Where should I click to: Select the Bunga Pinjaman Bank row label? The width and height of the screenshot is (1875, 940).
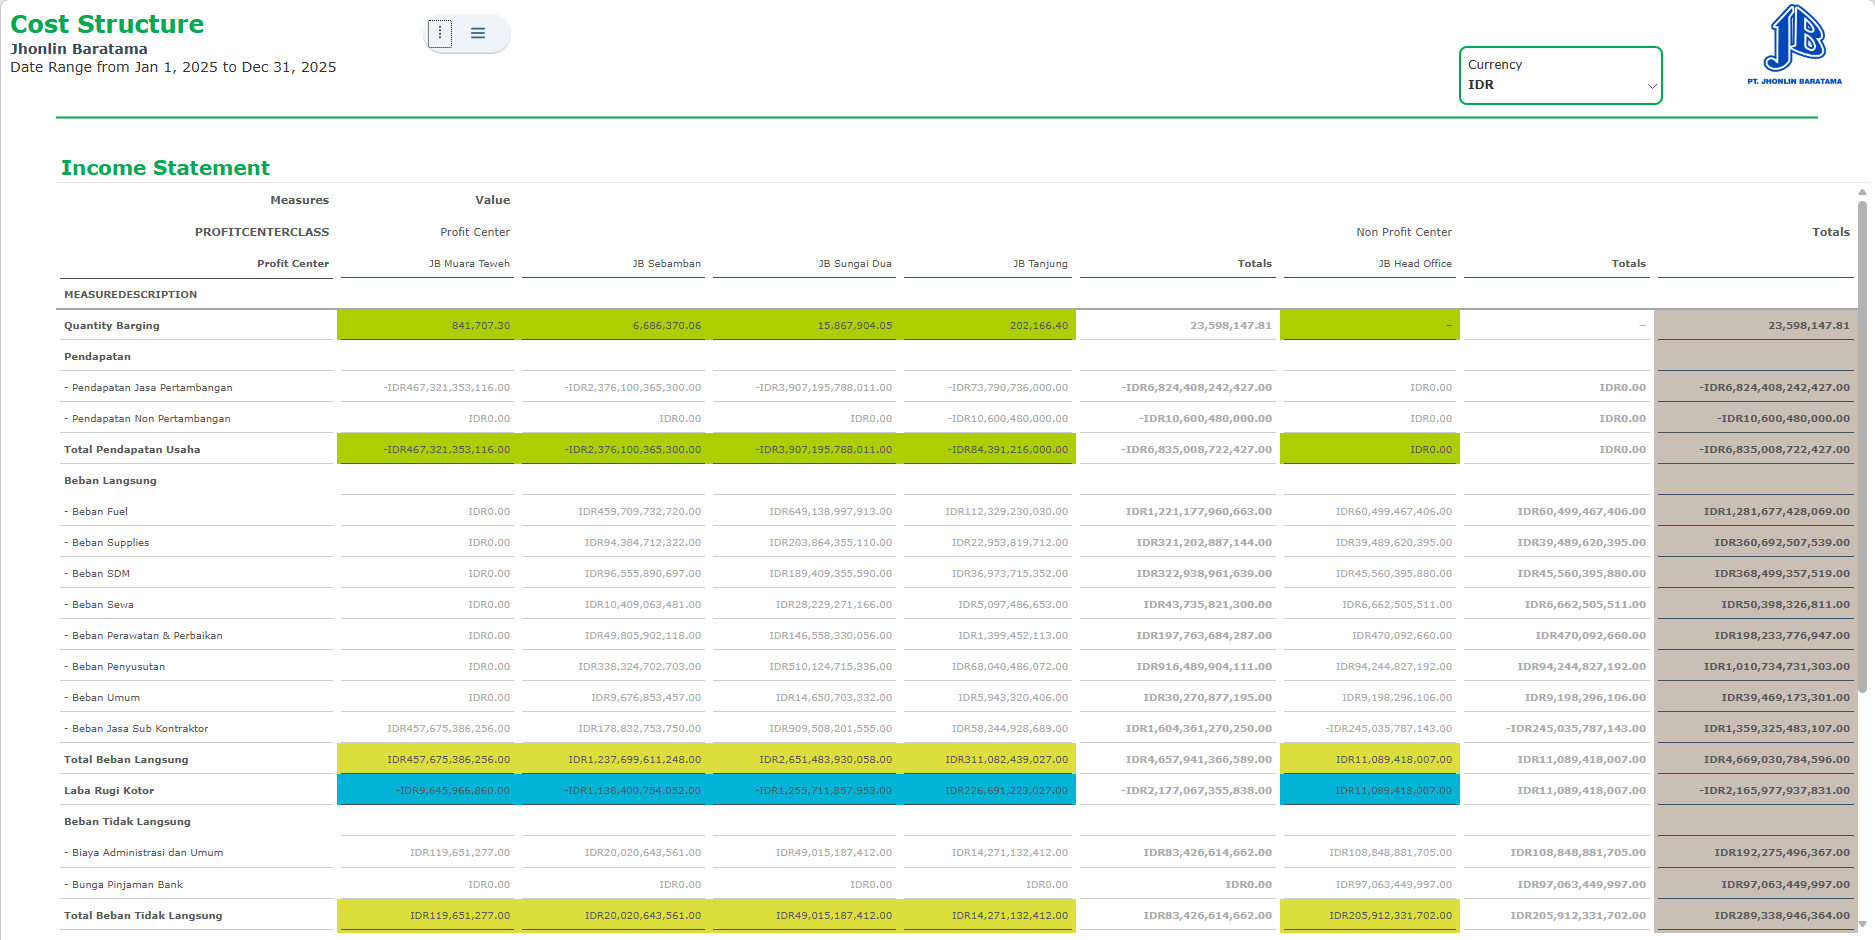123,885
